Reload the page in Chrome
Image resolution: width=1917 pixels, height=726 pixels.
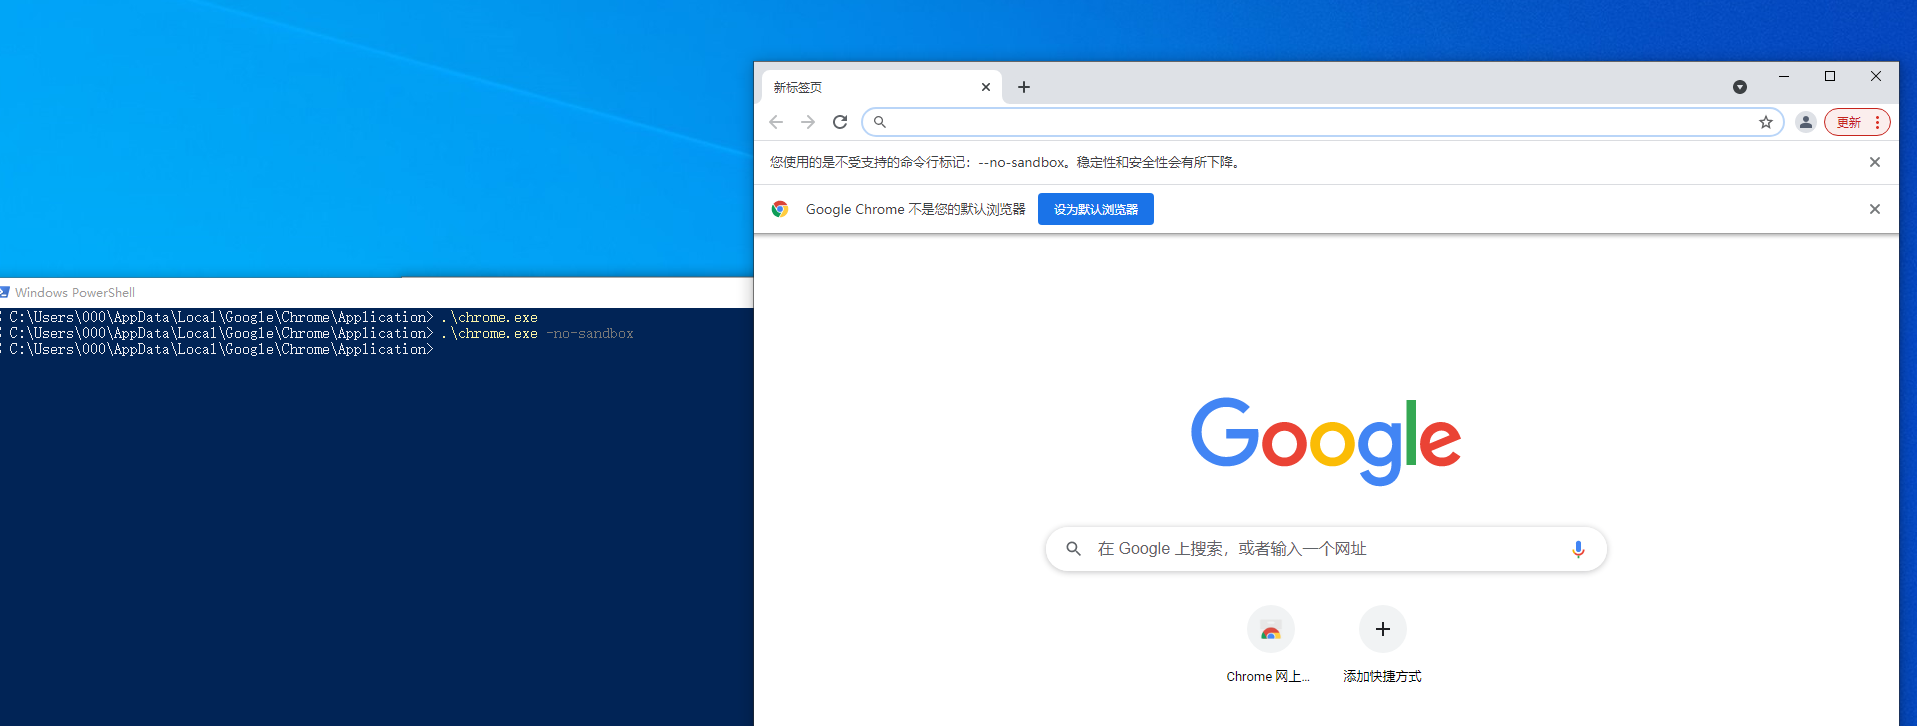click(840, 122)
